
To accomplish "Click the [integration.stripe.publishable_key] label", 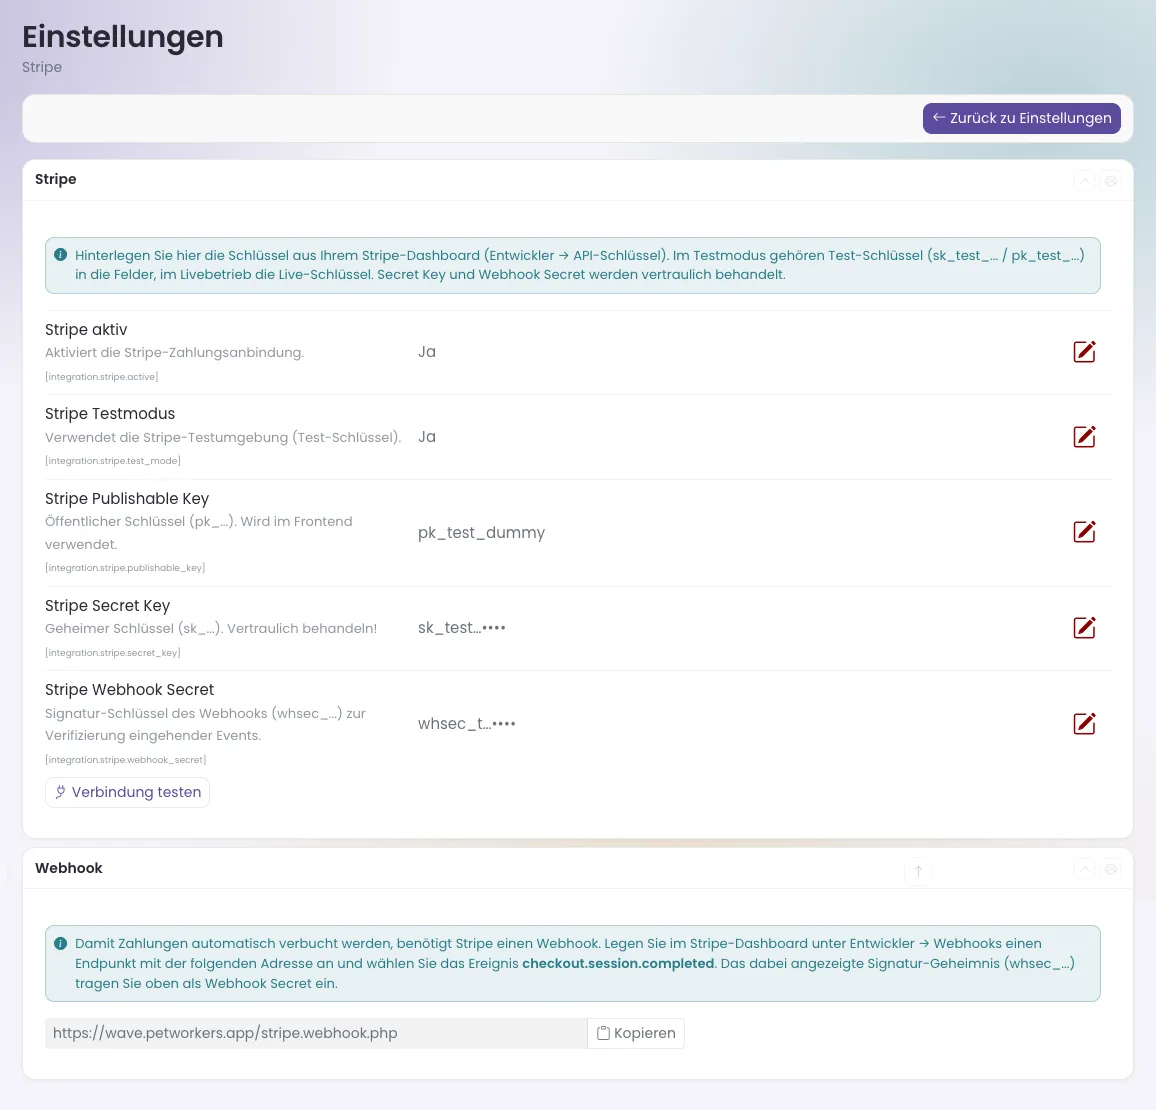I will coord(125,568).
